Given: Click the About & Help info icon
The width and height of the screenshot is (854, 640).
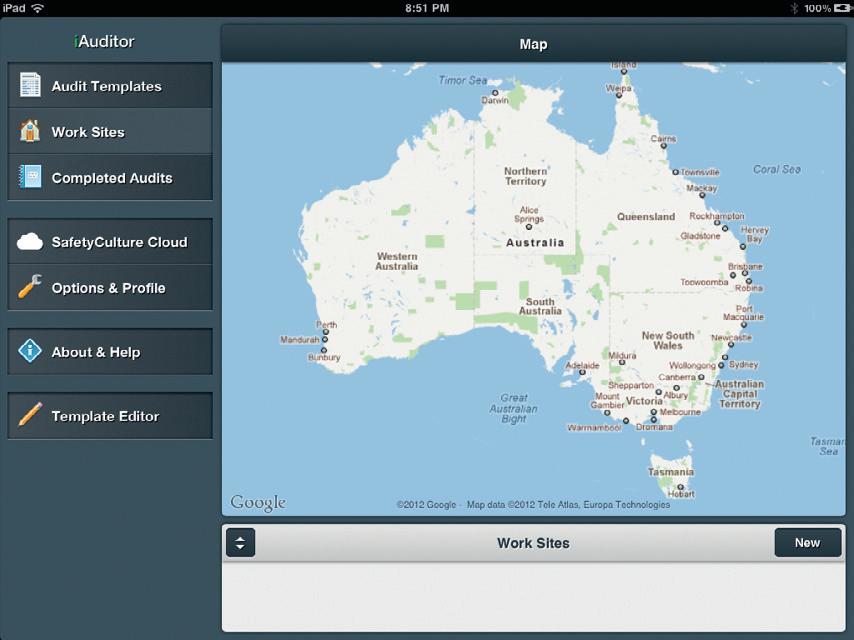Looking at the screenshot, I should (x=30, y=351).
